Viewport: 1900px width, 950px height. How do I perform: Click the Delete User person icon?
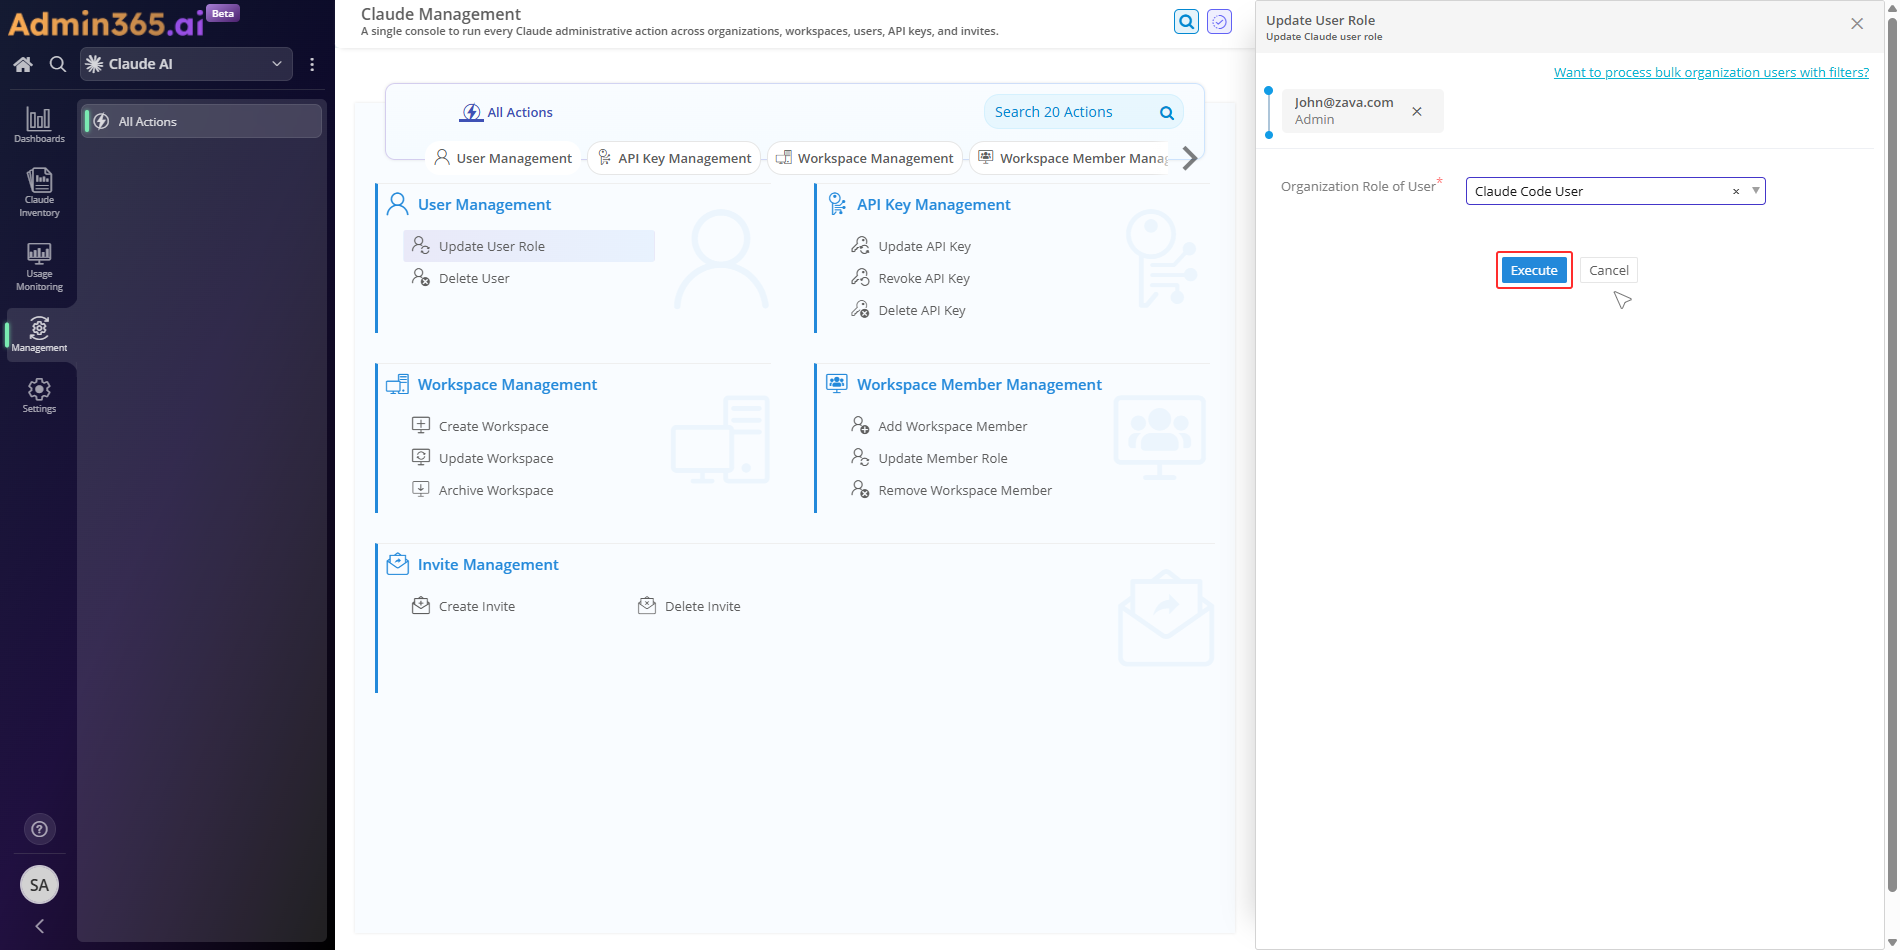pos(421,277)
